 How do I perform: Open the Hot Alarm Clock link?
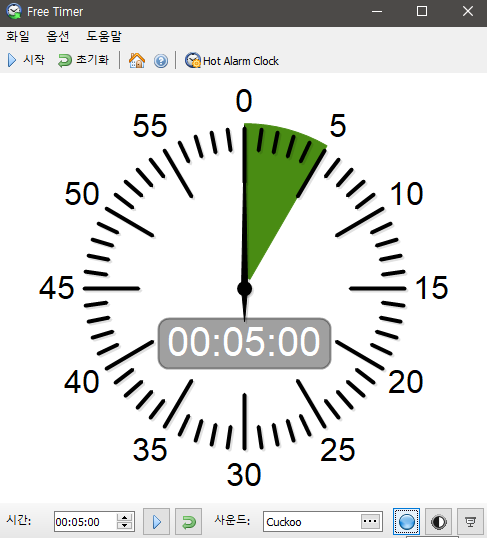tap(232, 61)
